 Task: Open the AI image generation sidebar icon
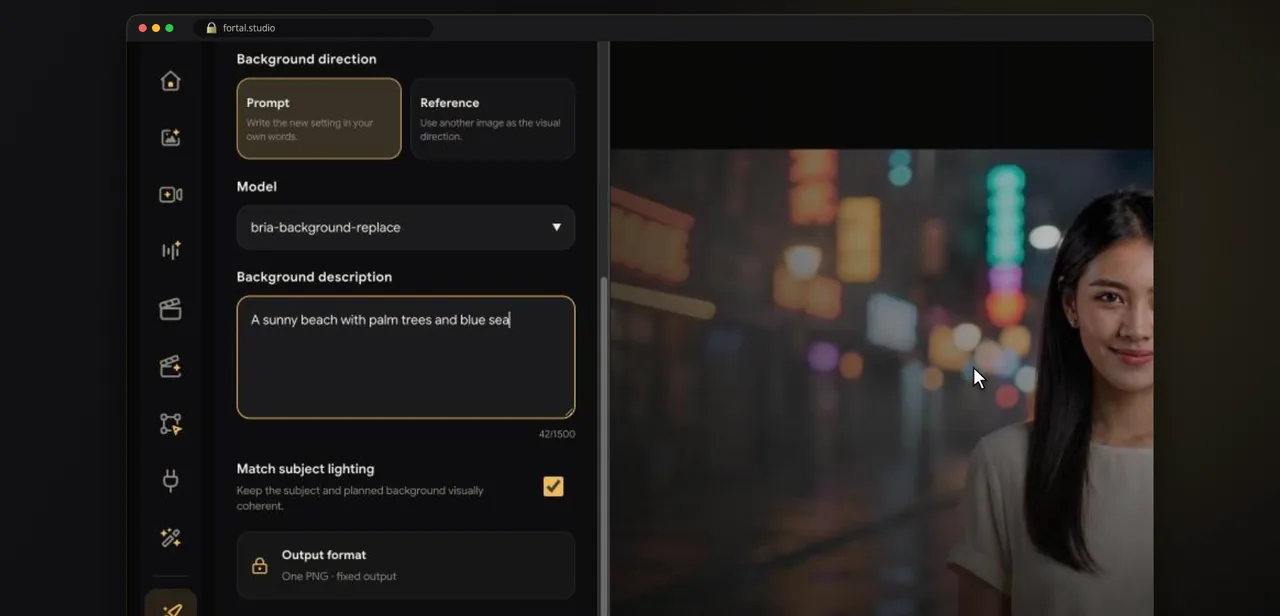click(x=171, y=138)
